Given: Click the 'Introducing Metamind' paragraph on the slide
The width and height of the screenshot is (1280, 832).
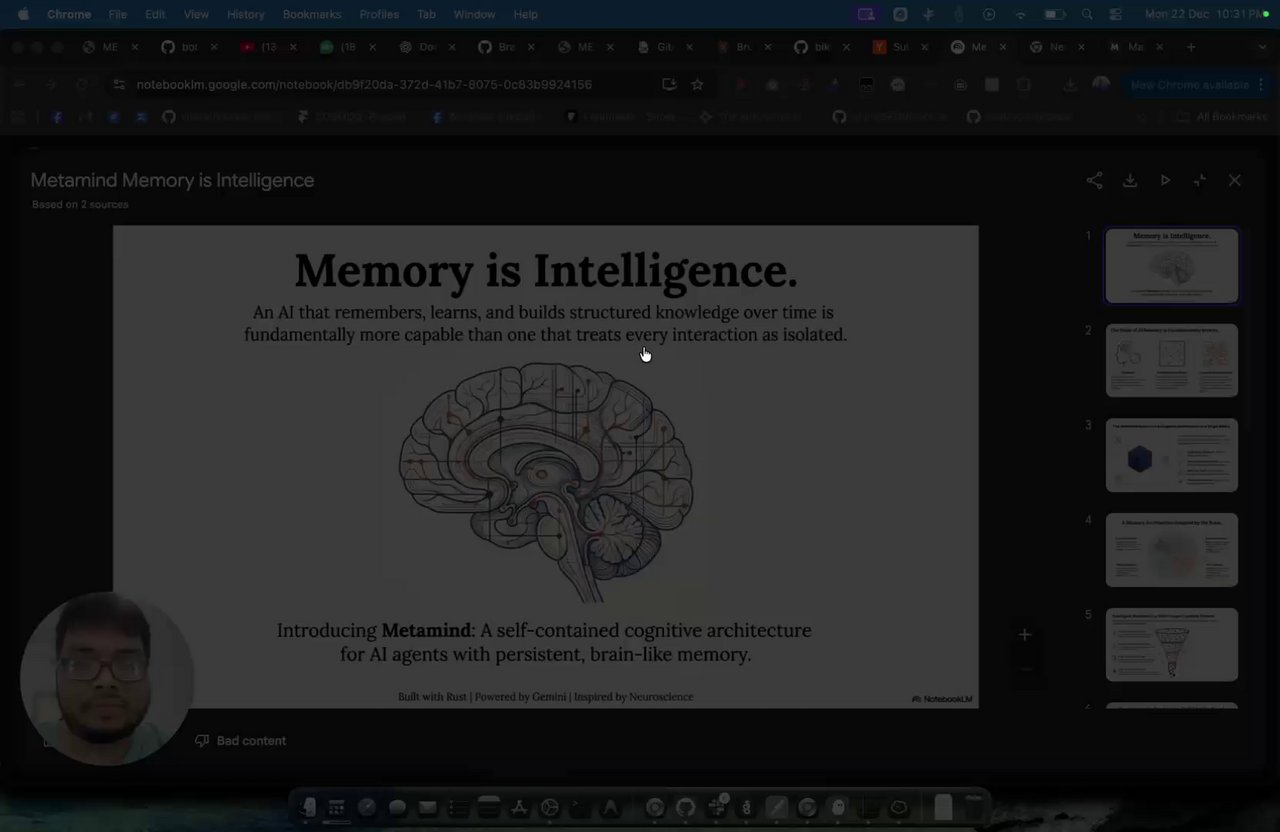Looking at the screenshot, I should pyautogui.click(x=545, y=643).
